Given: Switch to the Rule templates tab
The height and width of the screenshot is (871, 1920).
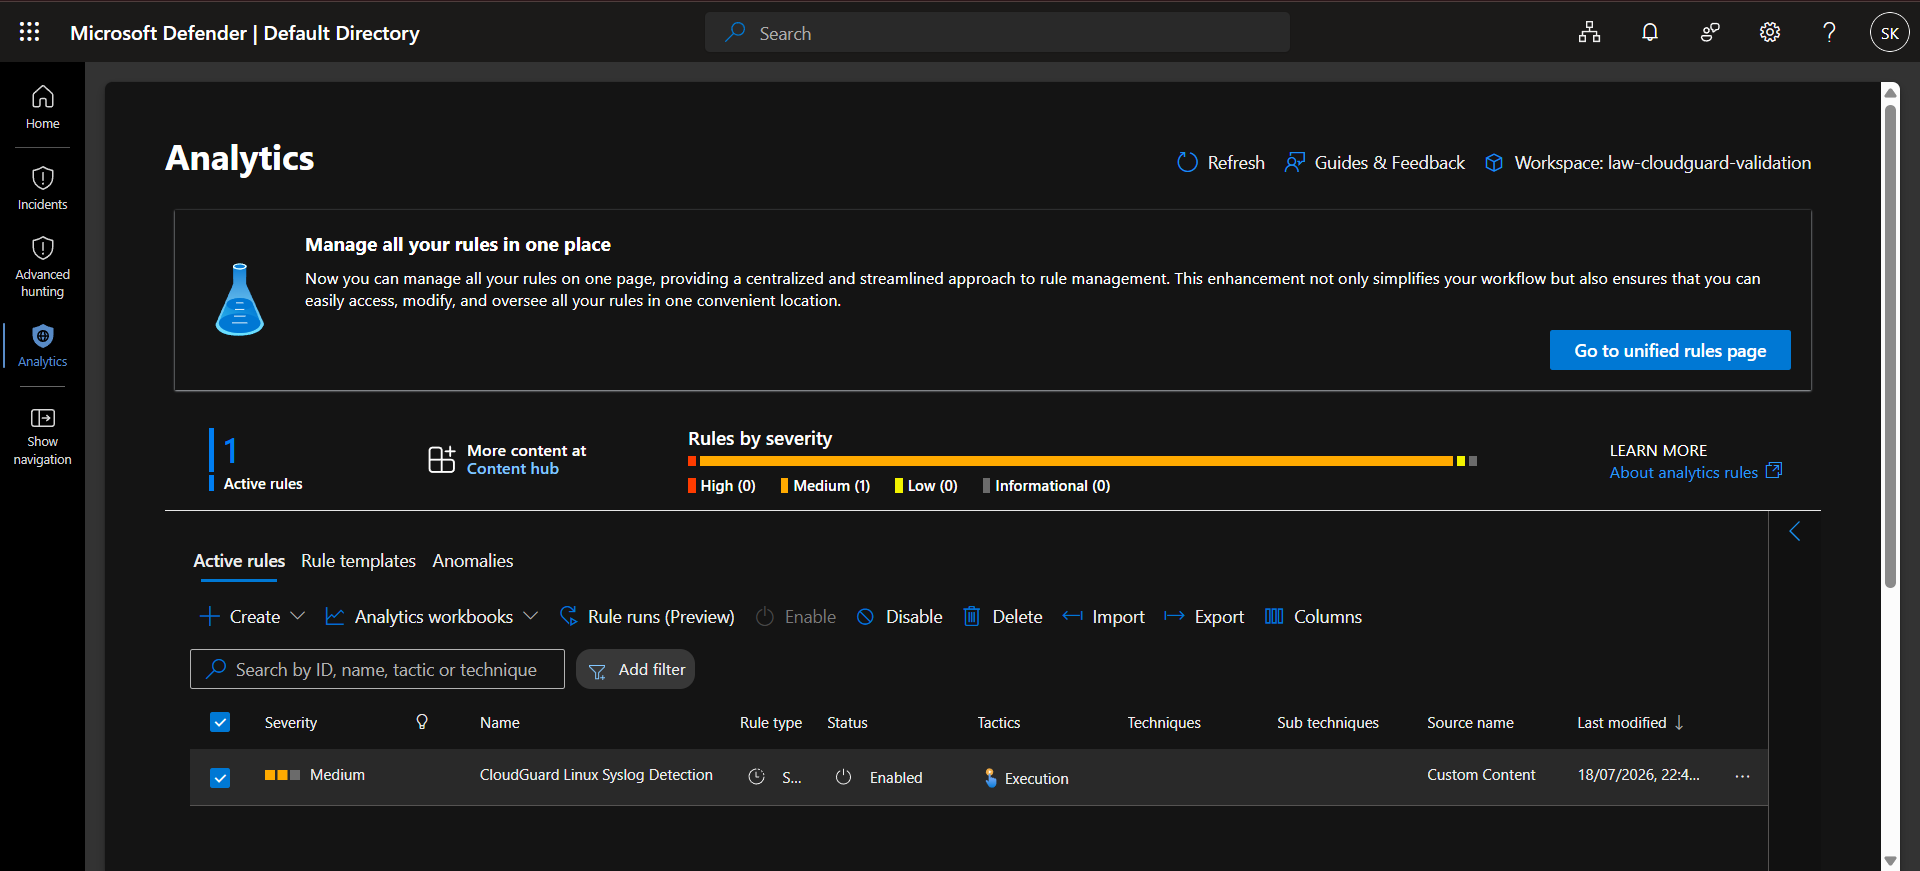Looking at the screenshot, I should [x=358, y=561].
